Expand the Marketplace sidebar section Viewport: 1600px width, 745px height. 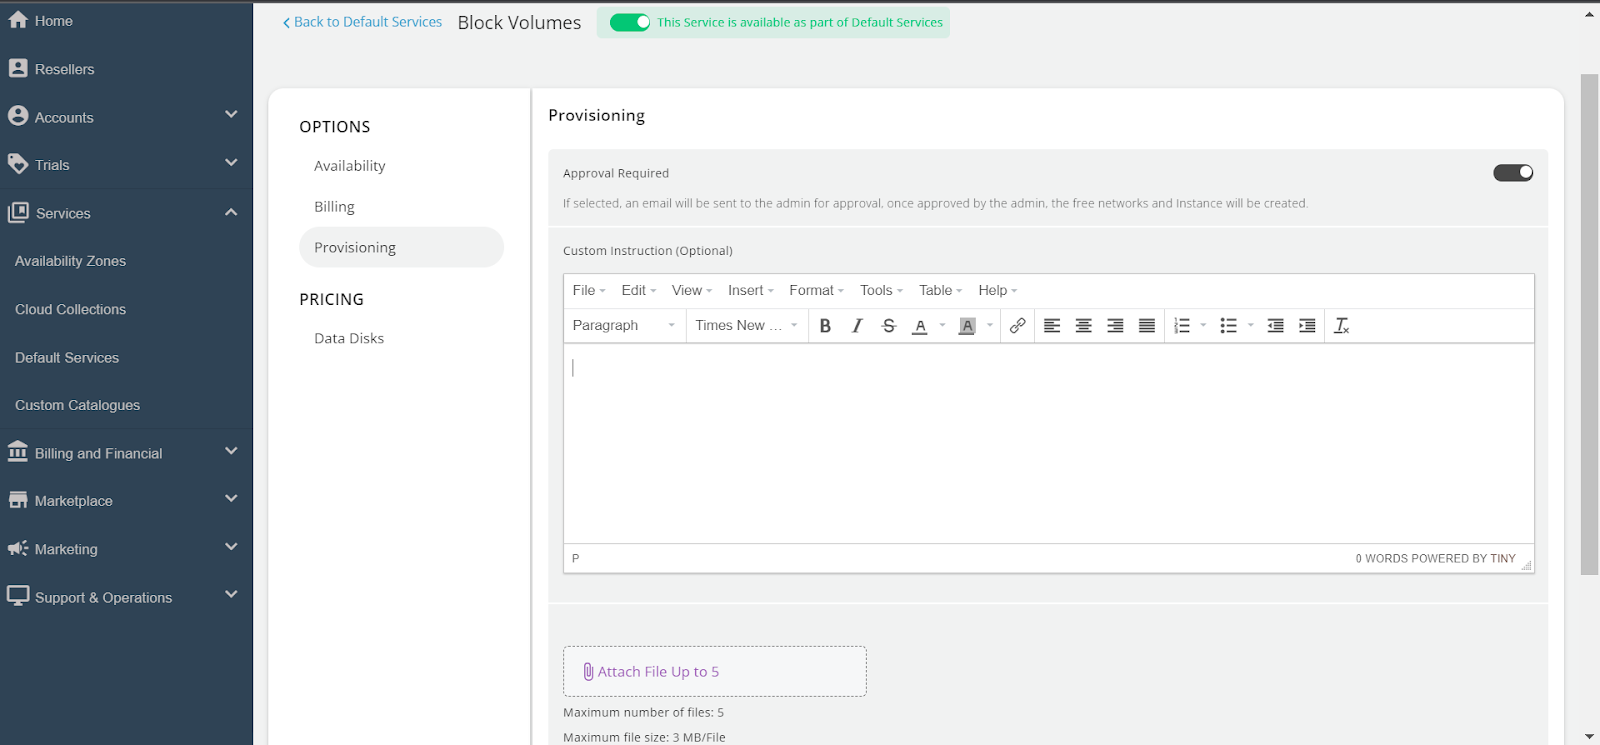point(231,499)
